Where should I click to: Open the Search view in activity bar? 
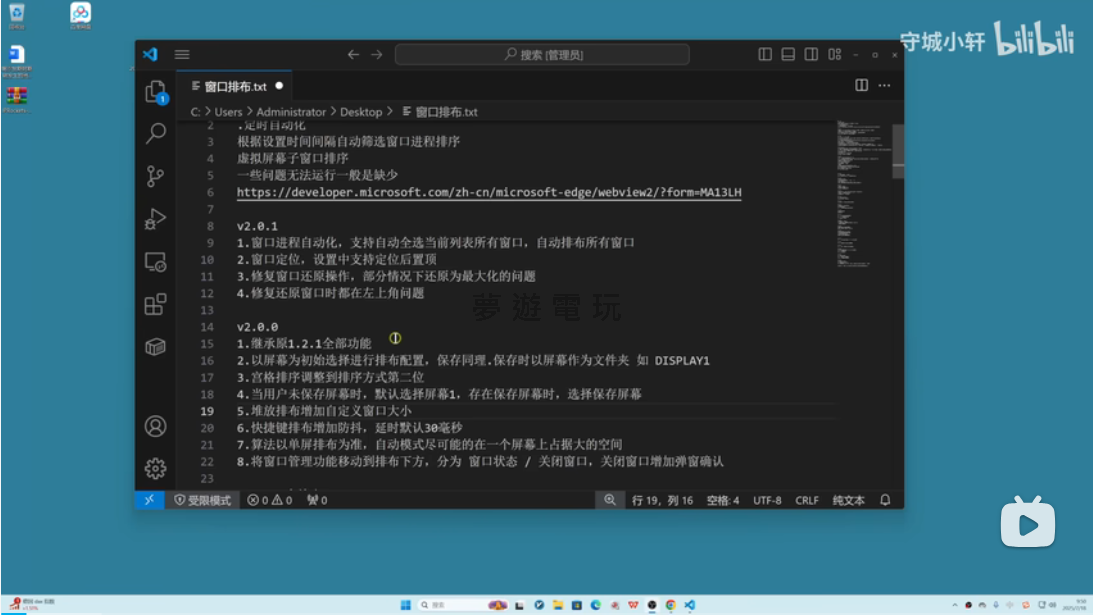[155, 133]
